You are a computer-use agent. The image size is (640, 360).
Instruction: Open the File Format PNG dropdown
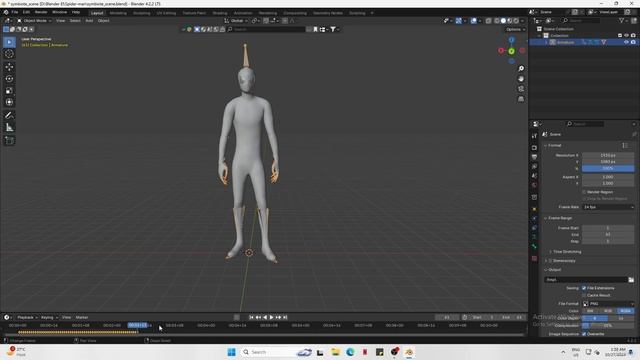click(608, 304)
